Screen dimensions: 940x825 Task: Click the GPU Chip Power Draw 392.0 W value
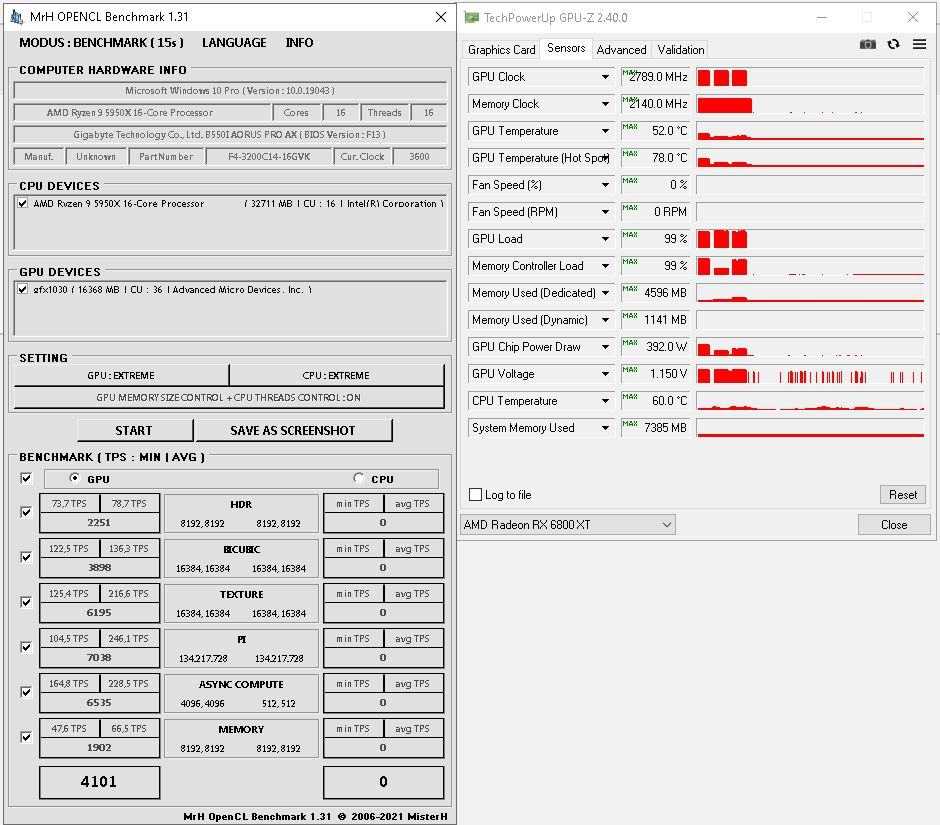[x=656, y=347]
